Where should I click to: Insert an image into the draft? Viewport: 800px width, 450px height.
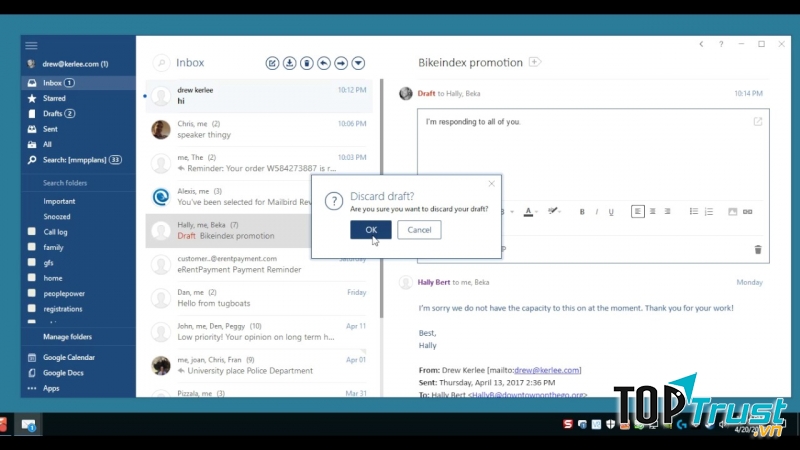(x=733, y=211)
